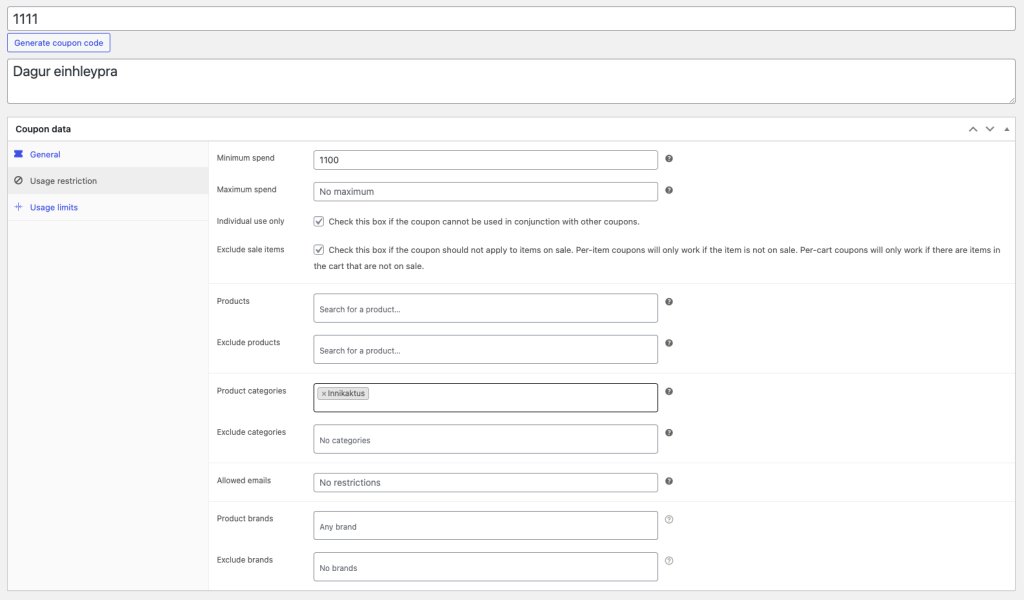
Task: Click help icon next to Minimum spend
Action: point(669,159)
